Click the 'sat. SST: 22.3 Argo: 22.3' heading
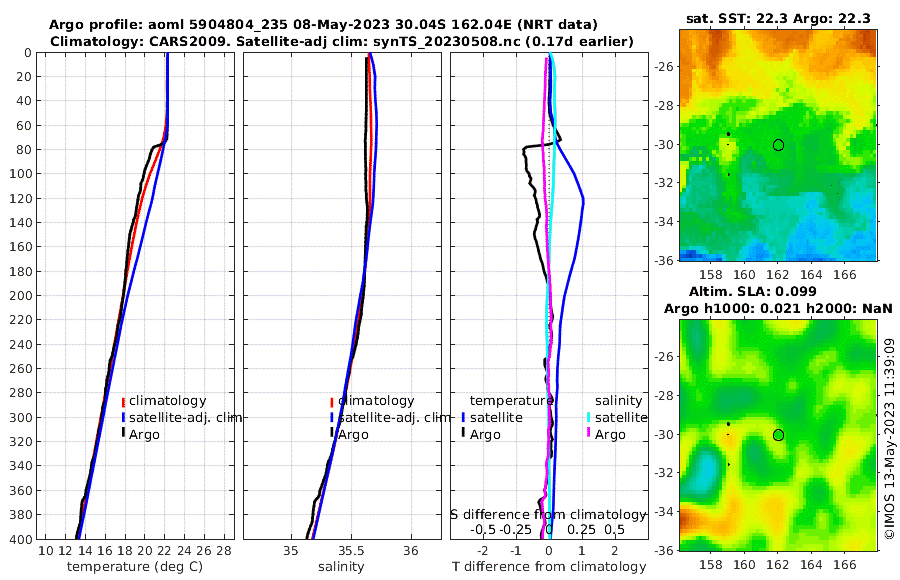The image size is (900, 580). (x=778, y=18)
